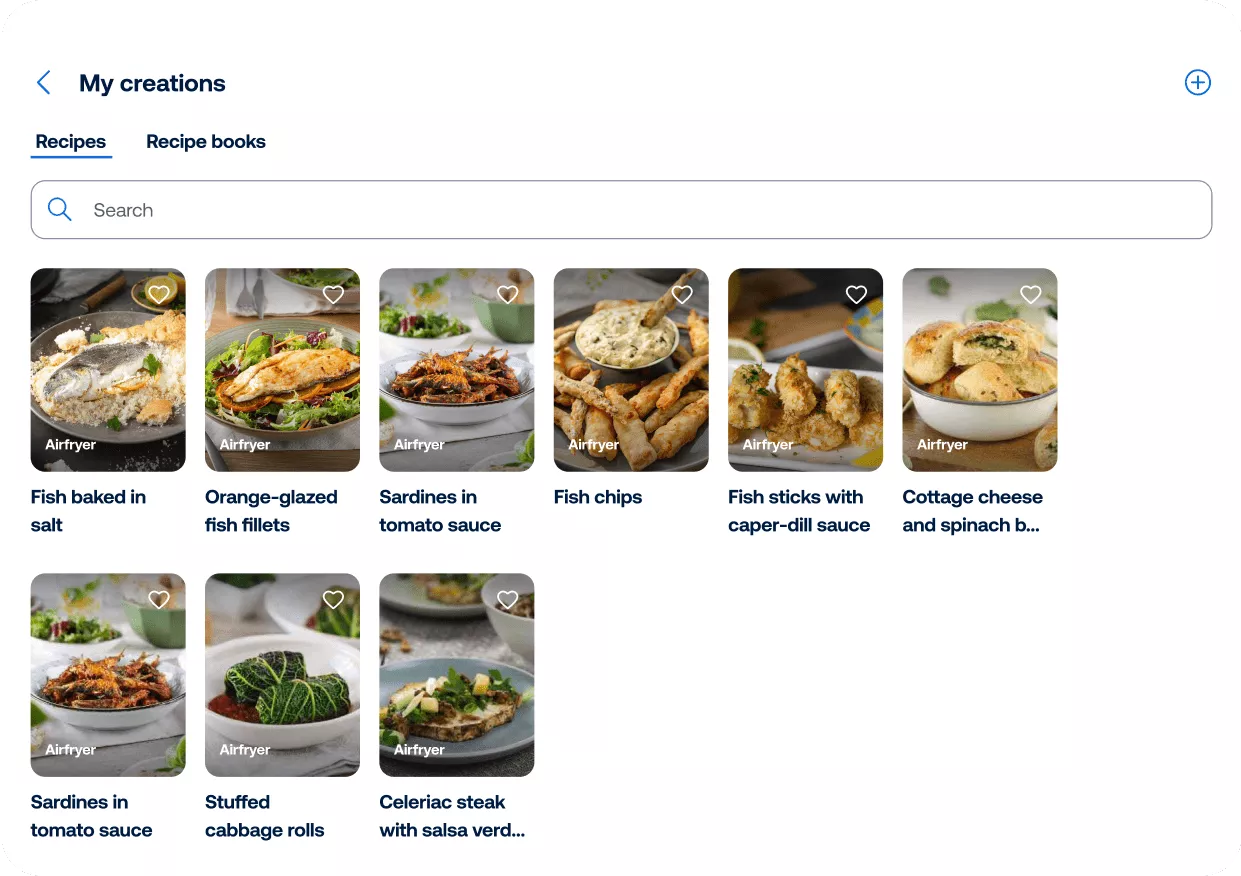
Task: Toggle the heart on Orange-glazed fish fillets
Action: [333, 294]
